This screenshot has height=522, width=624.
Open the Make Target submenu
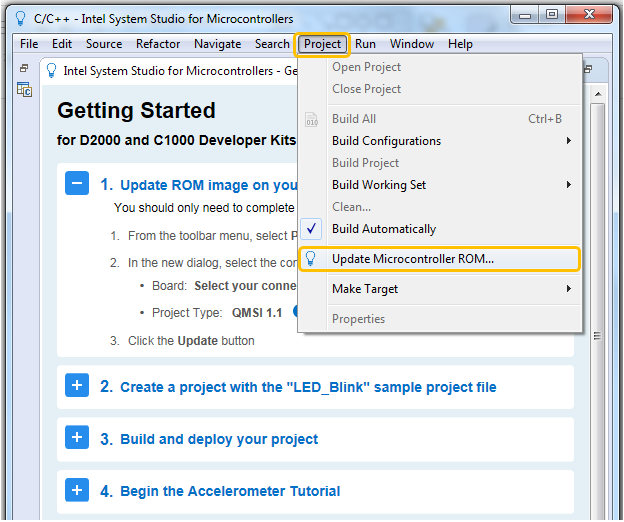365,289
